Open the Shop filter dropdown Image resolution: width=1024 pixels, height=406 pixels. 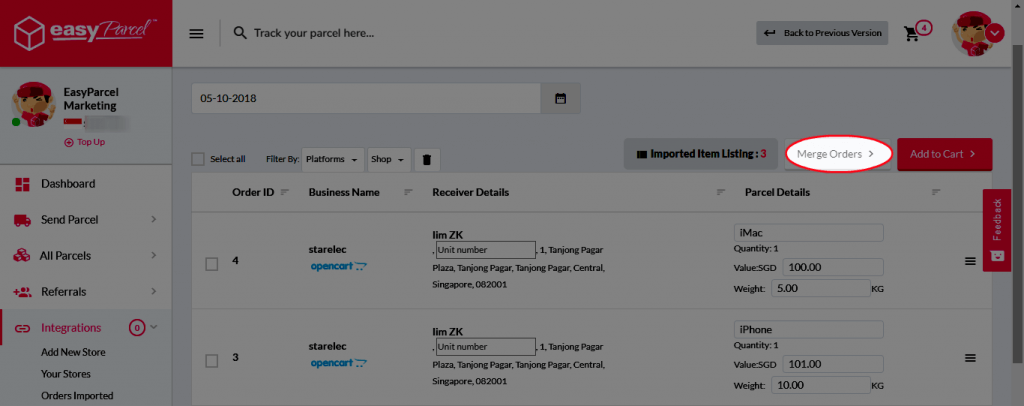[x=389, y=159]
